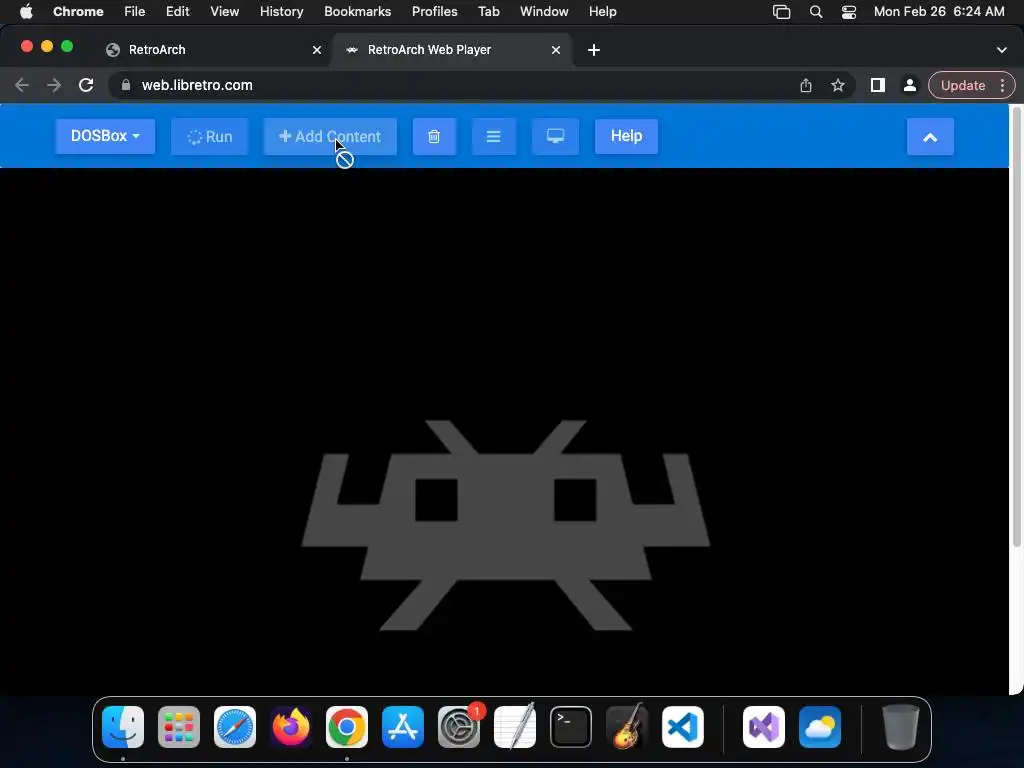Image resolution: width=1024 pixels, height=768 pixels.
Task: Open the Weather app from the dock
Action: click(820, 727)
